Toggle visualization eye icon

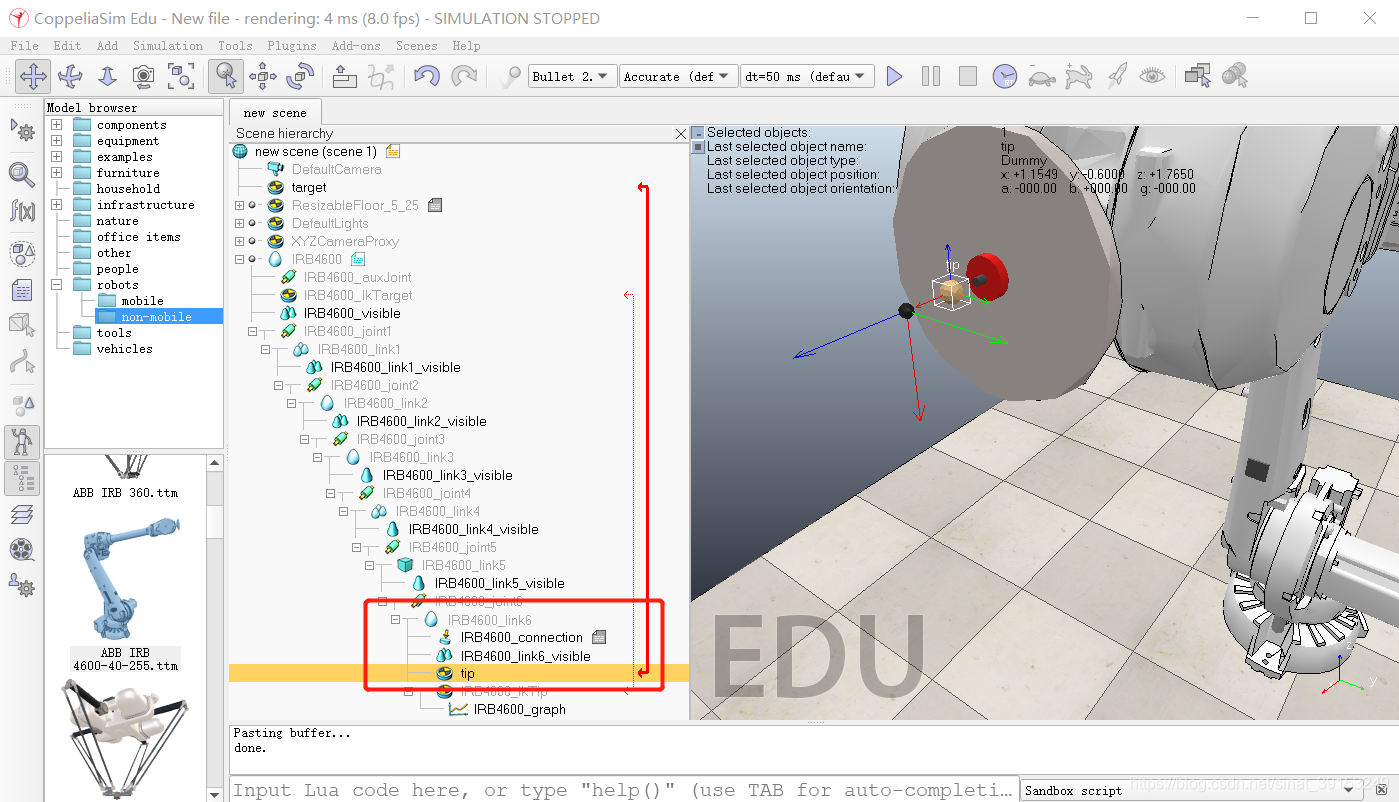(x=1152, y=76)
